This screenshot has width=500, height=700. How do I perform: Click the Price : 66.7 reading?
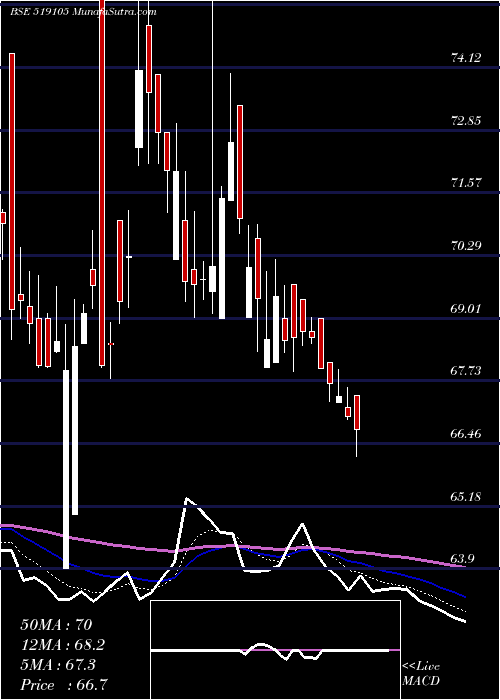click(64, 685)
